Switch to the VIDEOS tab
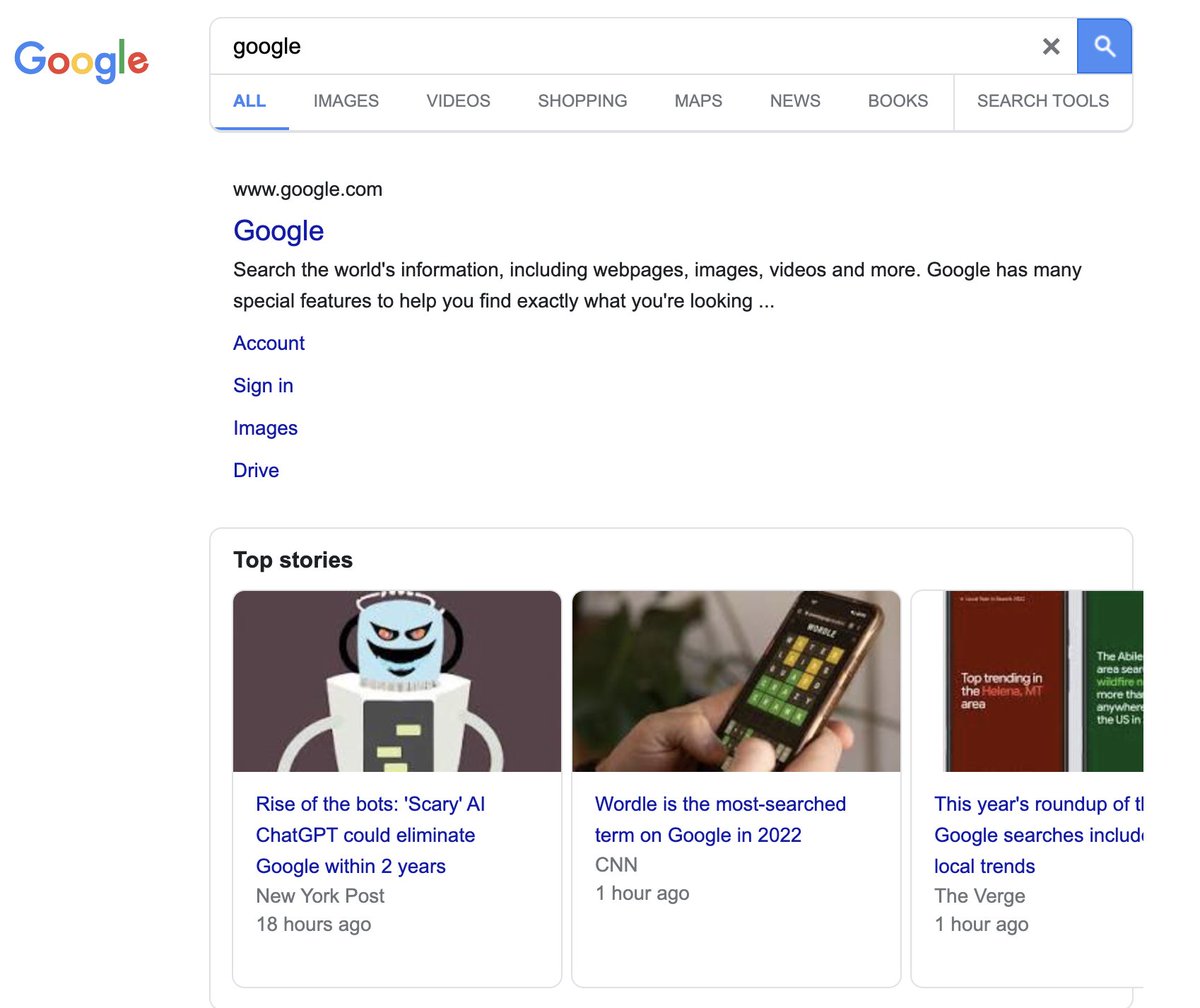 point(458,101)
